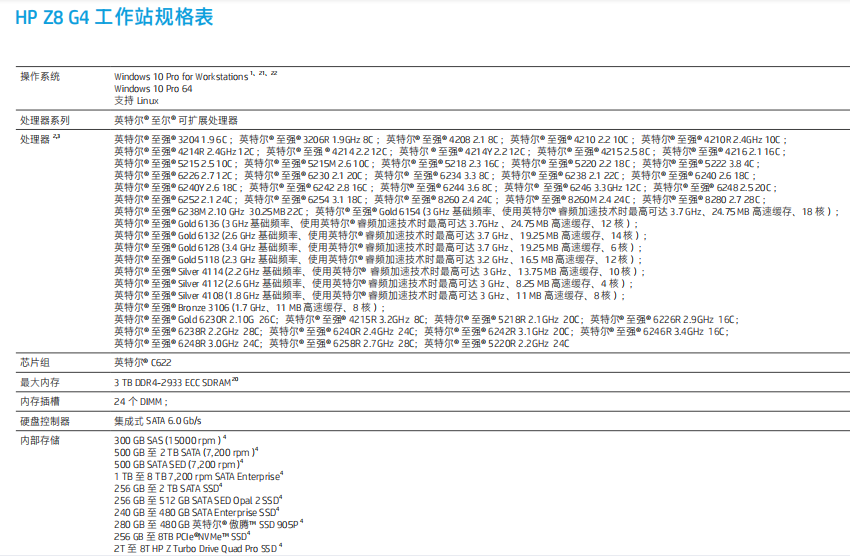Click the 'Gold 6154' processor description
Screen dimensions: 850x556
pos(578,211)
